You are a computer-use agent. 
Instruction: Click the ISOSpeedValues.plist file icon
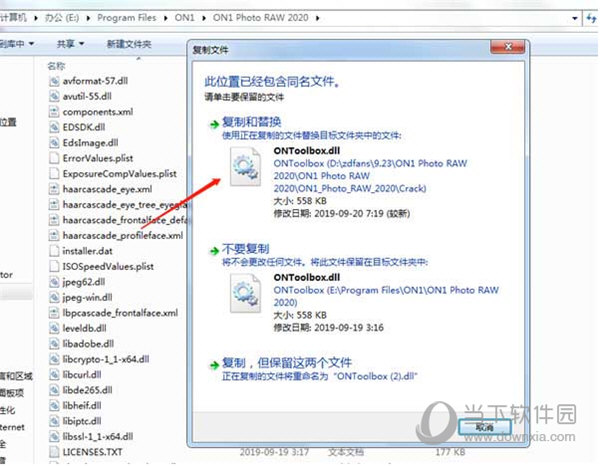(54, 267)
